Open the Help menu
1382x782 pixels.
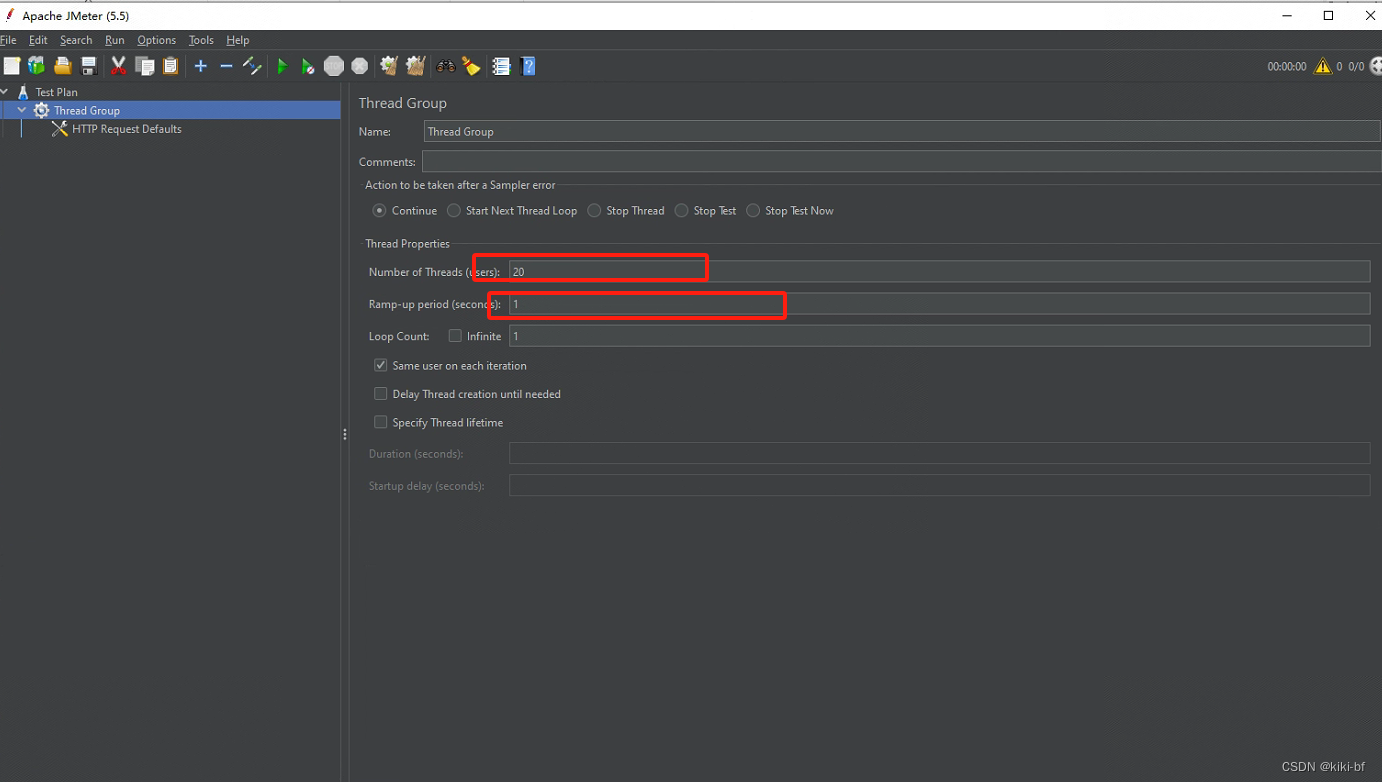point(238,40)
